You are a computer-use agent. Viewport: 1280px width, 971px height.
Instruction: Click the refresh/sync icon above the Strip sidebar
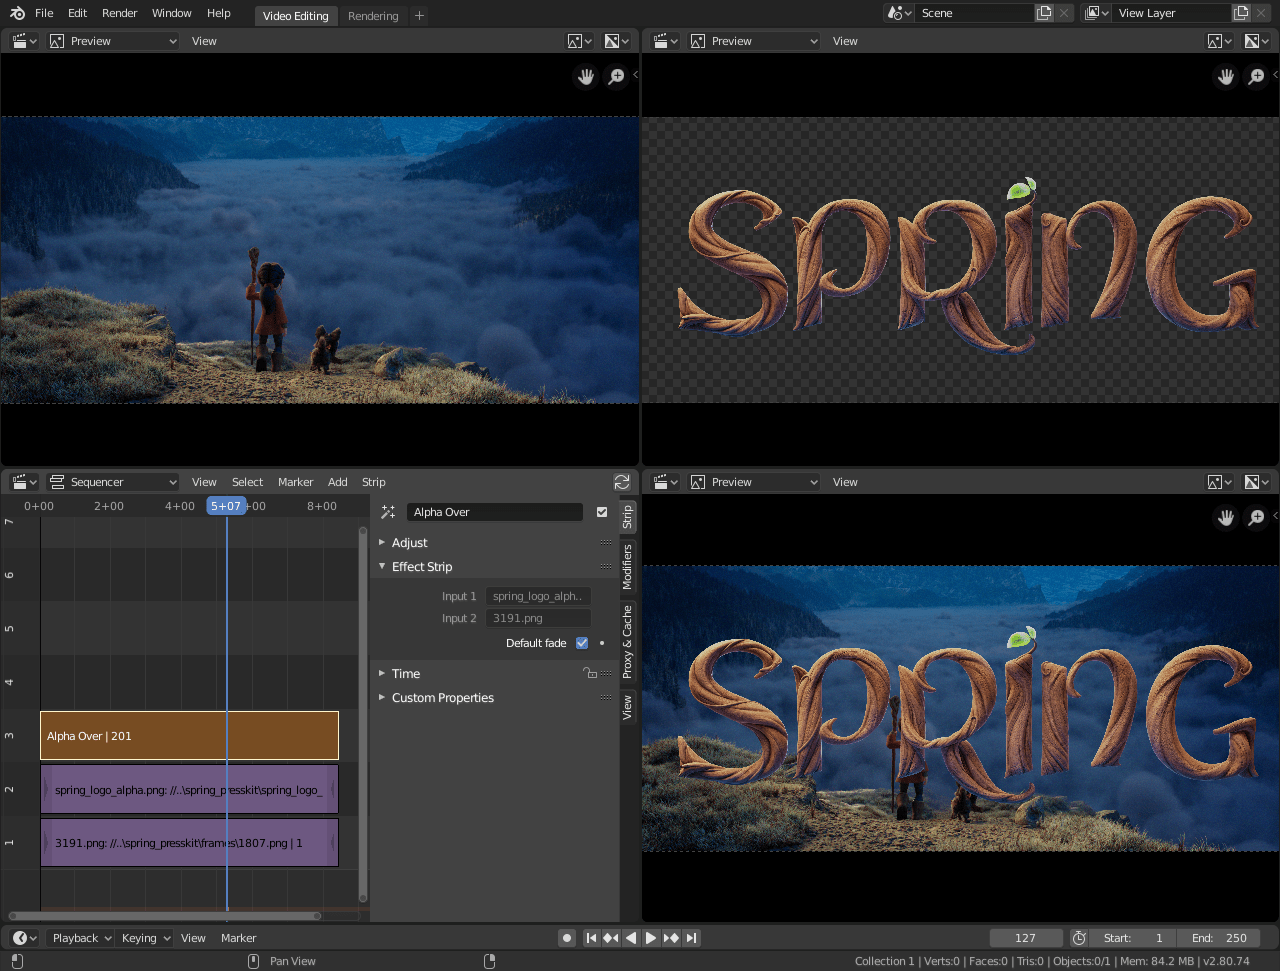coord(622,481)
